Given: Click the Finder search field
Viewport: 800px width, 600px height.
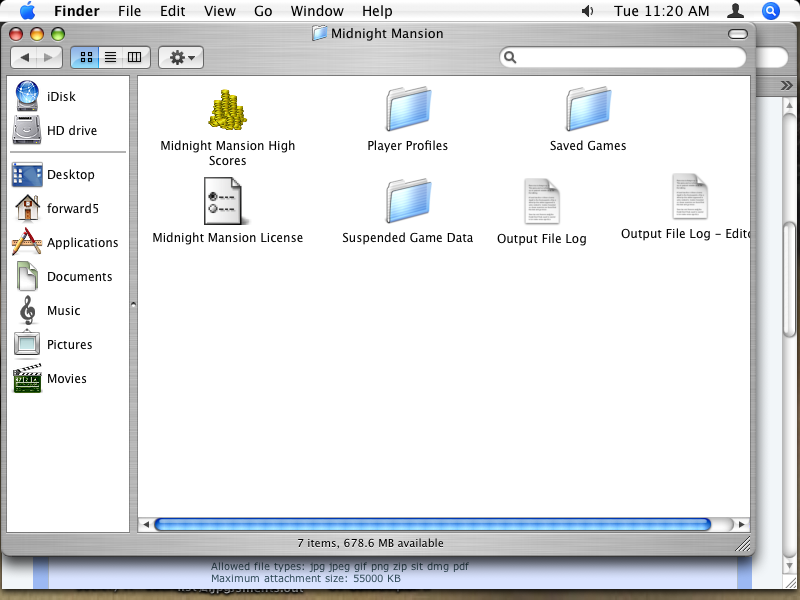Looking at the screenshot, I should (x=625, y=58).
